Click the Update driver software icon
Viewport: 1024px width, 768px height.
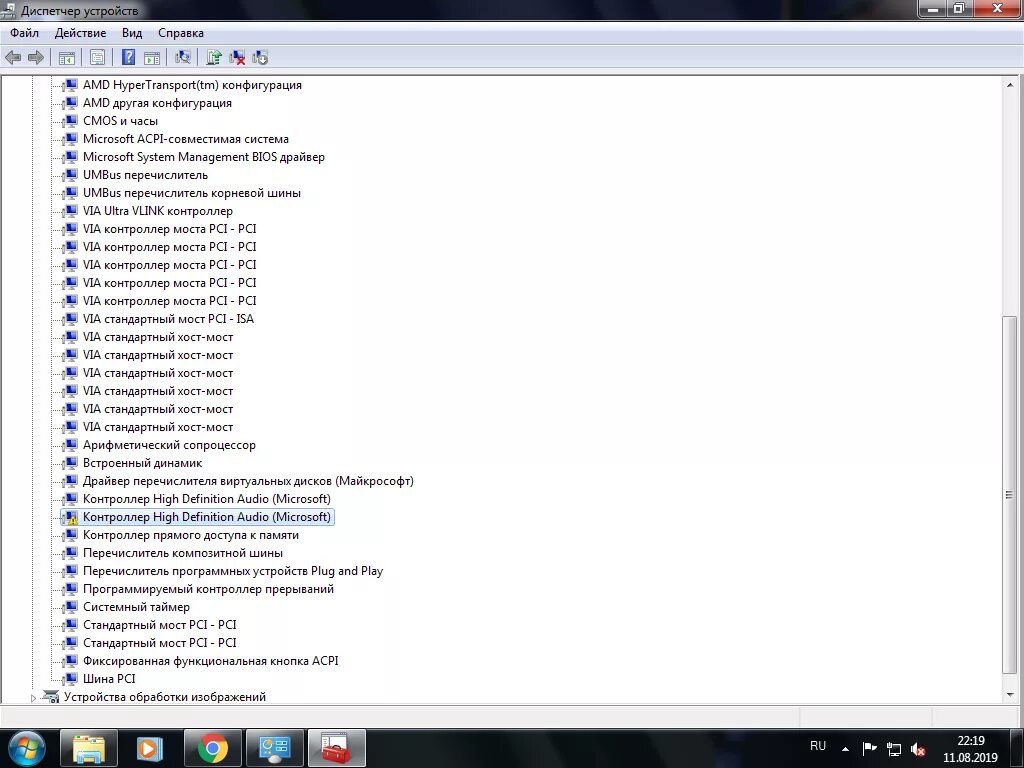pyautogui.click(x=214, y=57)
